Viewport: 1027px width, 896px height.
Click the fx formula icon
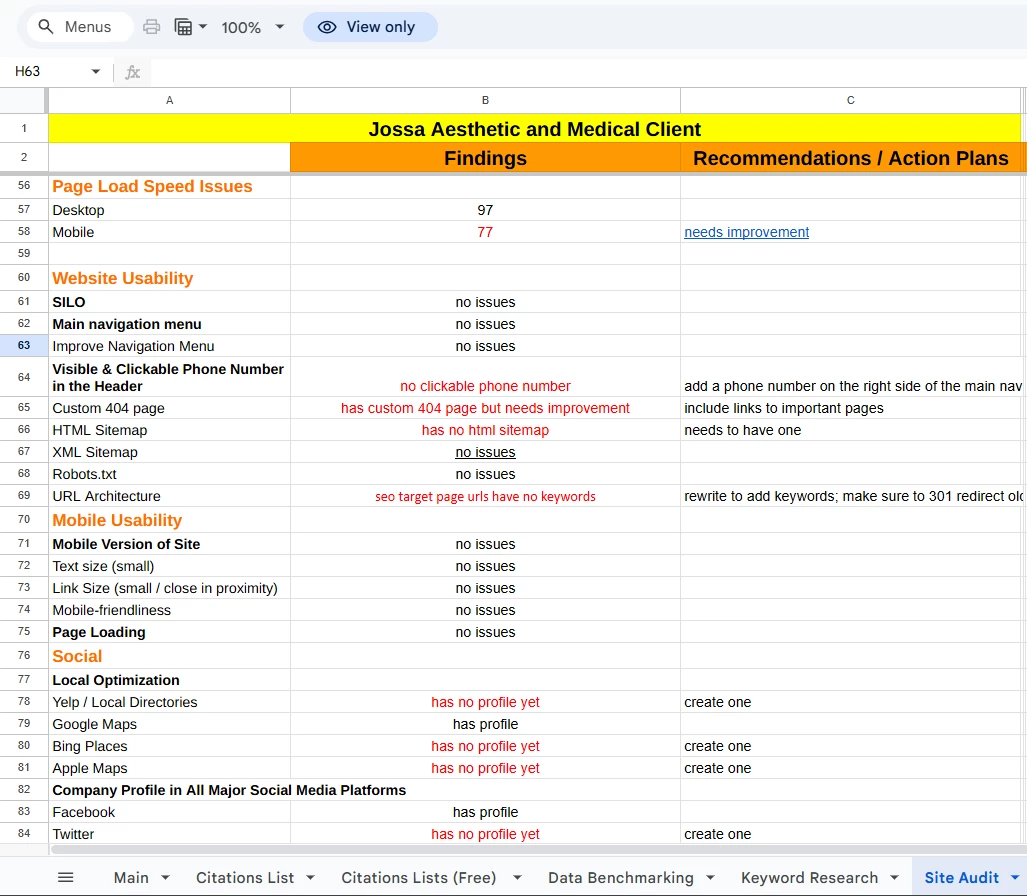click(133, 72)
